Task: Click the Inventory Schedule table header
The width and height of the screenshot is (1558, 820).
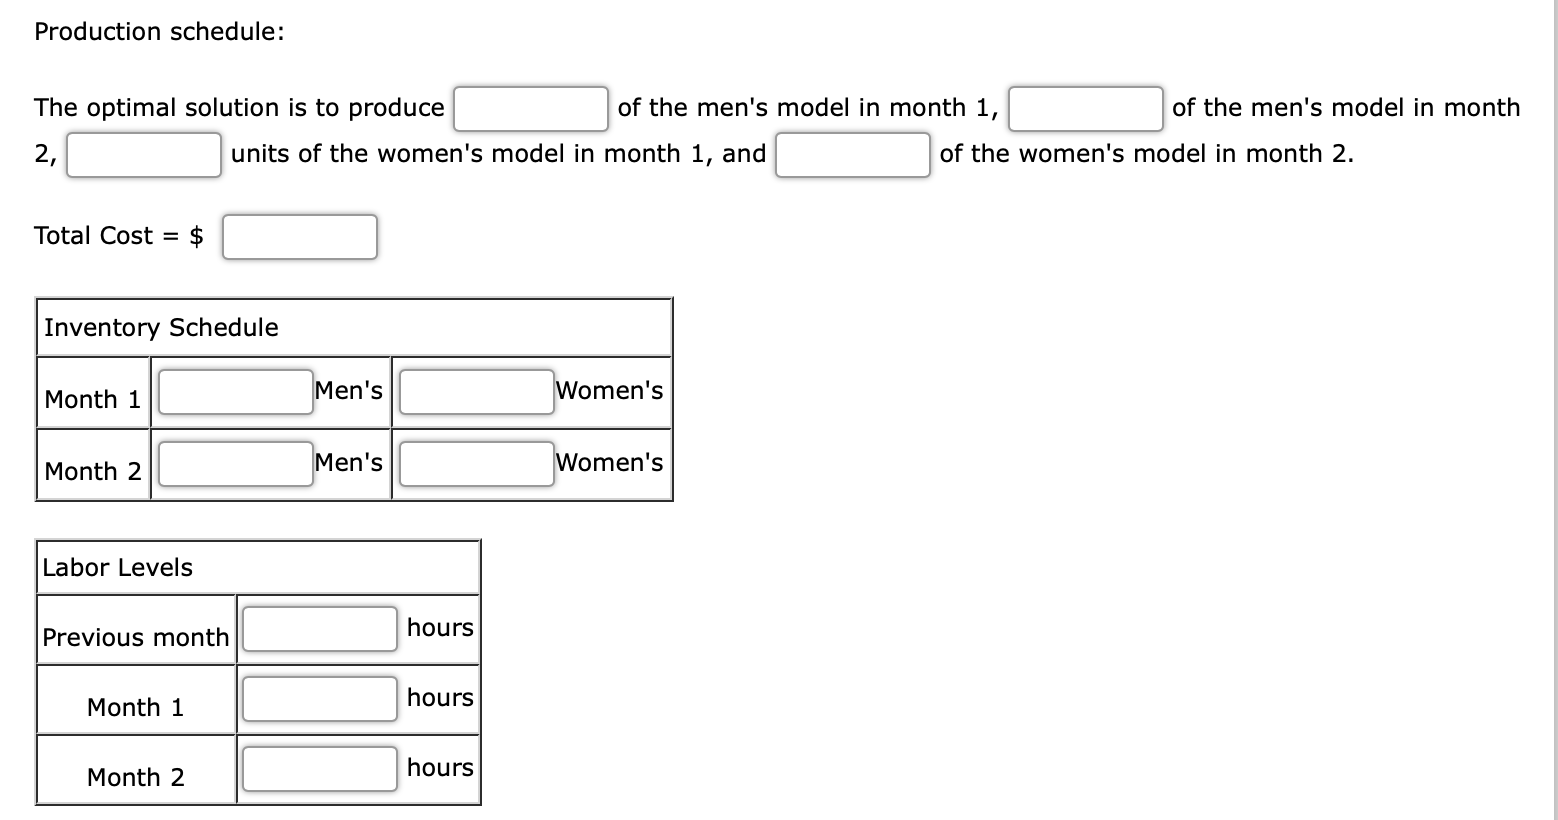Action: [160, 328]
